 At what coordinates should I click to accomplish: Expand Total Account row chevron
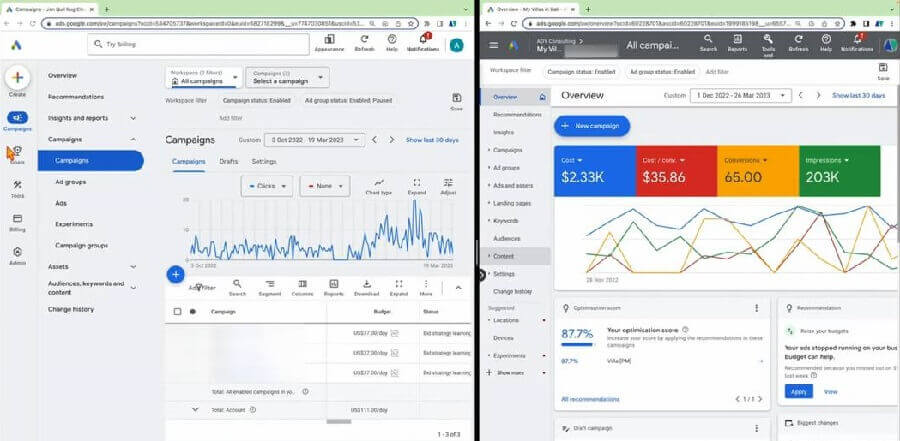[x=195, y=409]
